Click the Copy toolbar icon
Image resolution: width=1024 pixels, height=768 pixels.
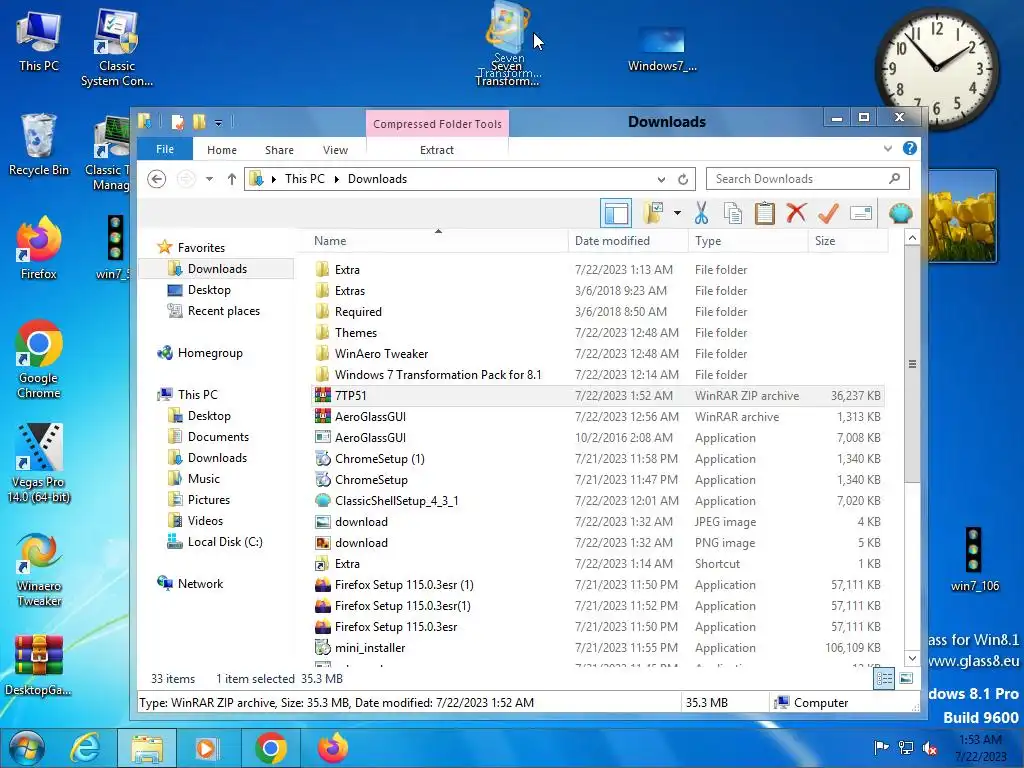coord(733,213)
